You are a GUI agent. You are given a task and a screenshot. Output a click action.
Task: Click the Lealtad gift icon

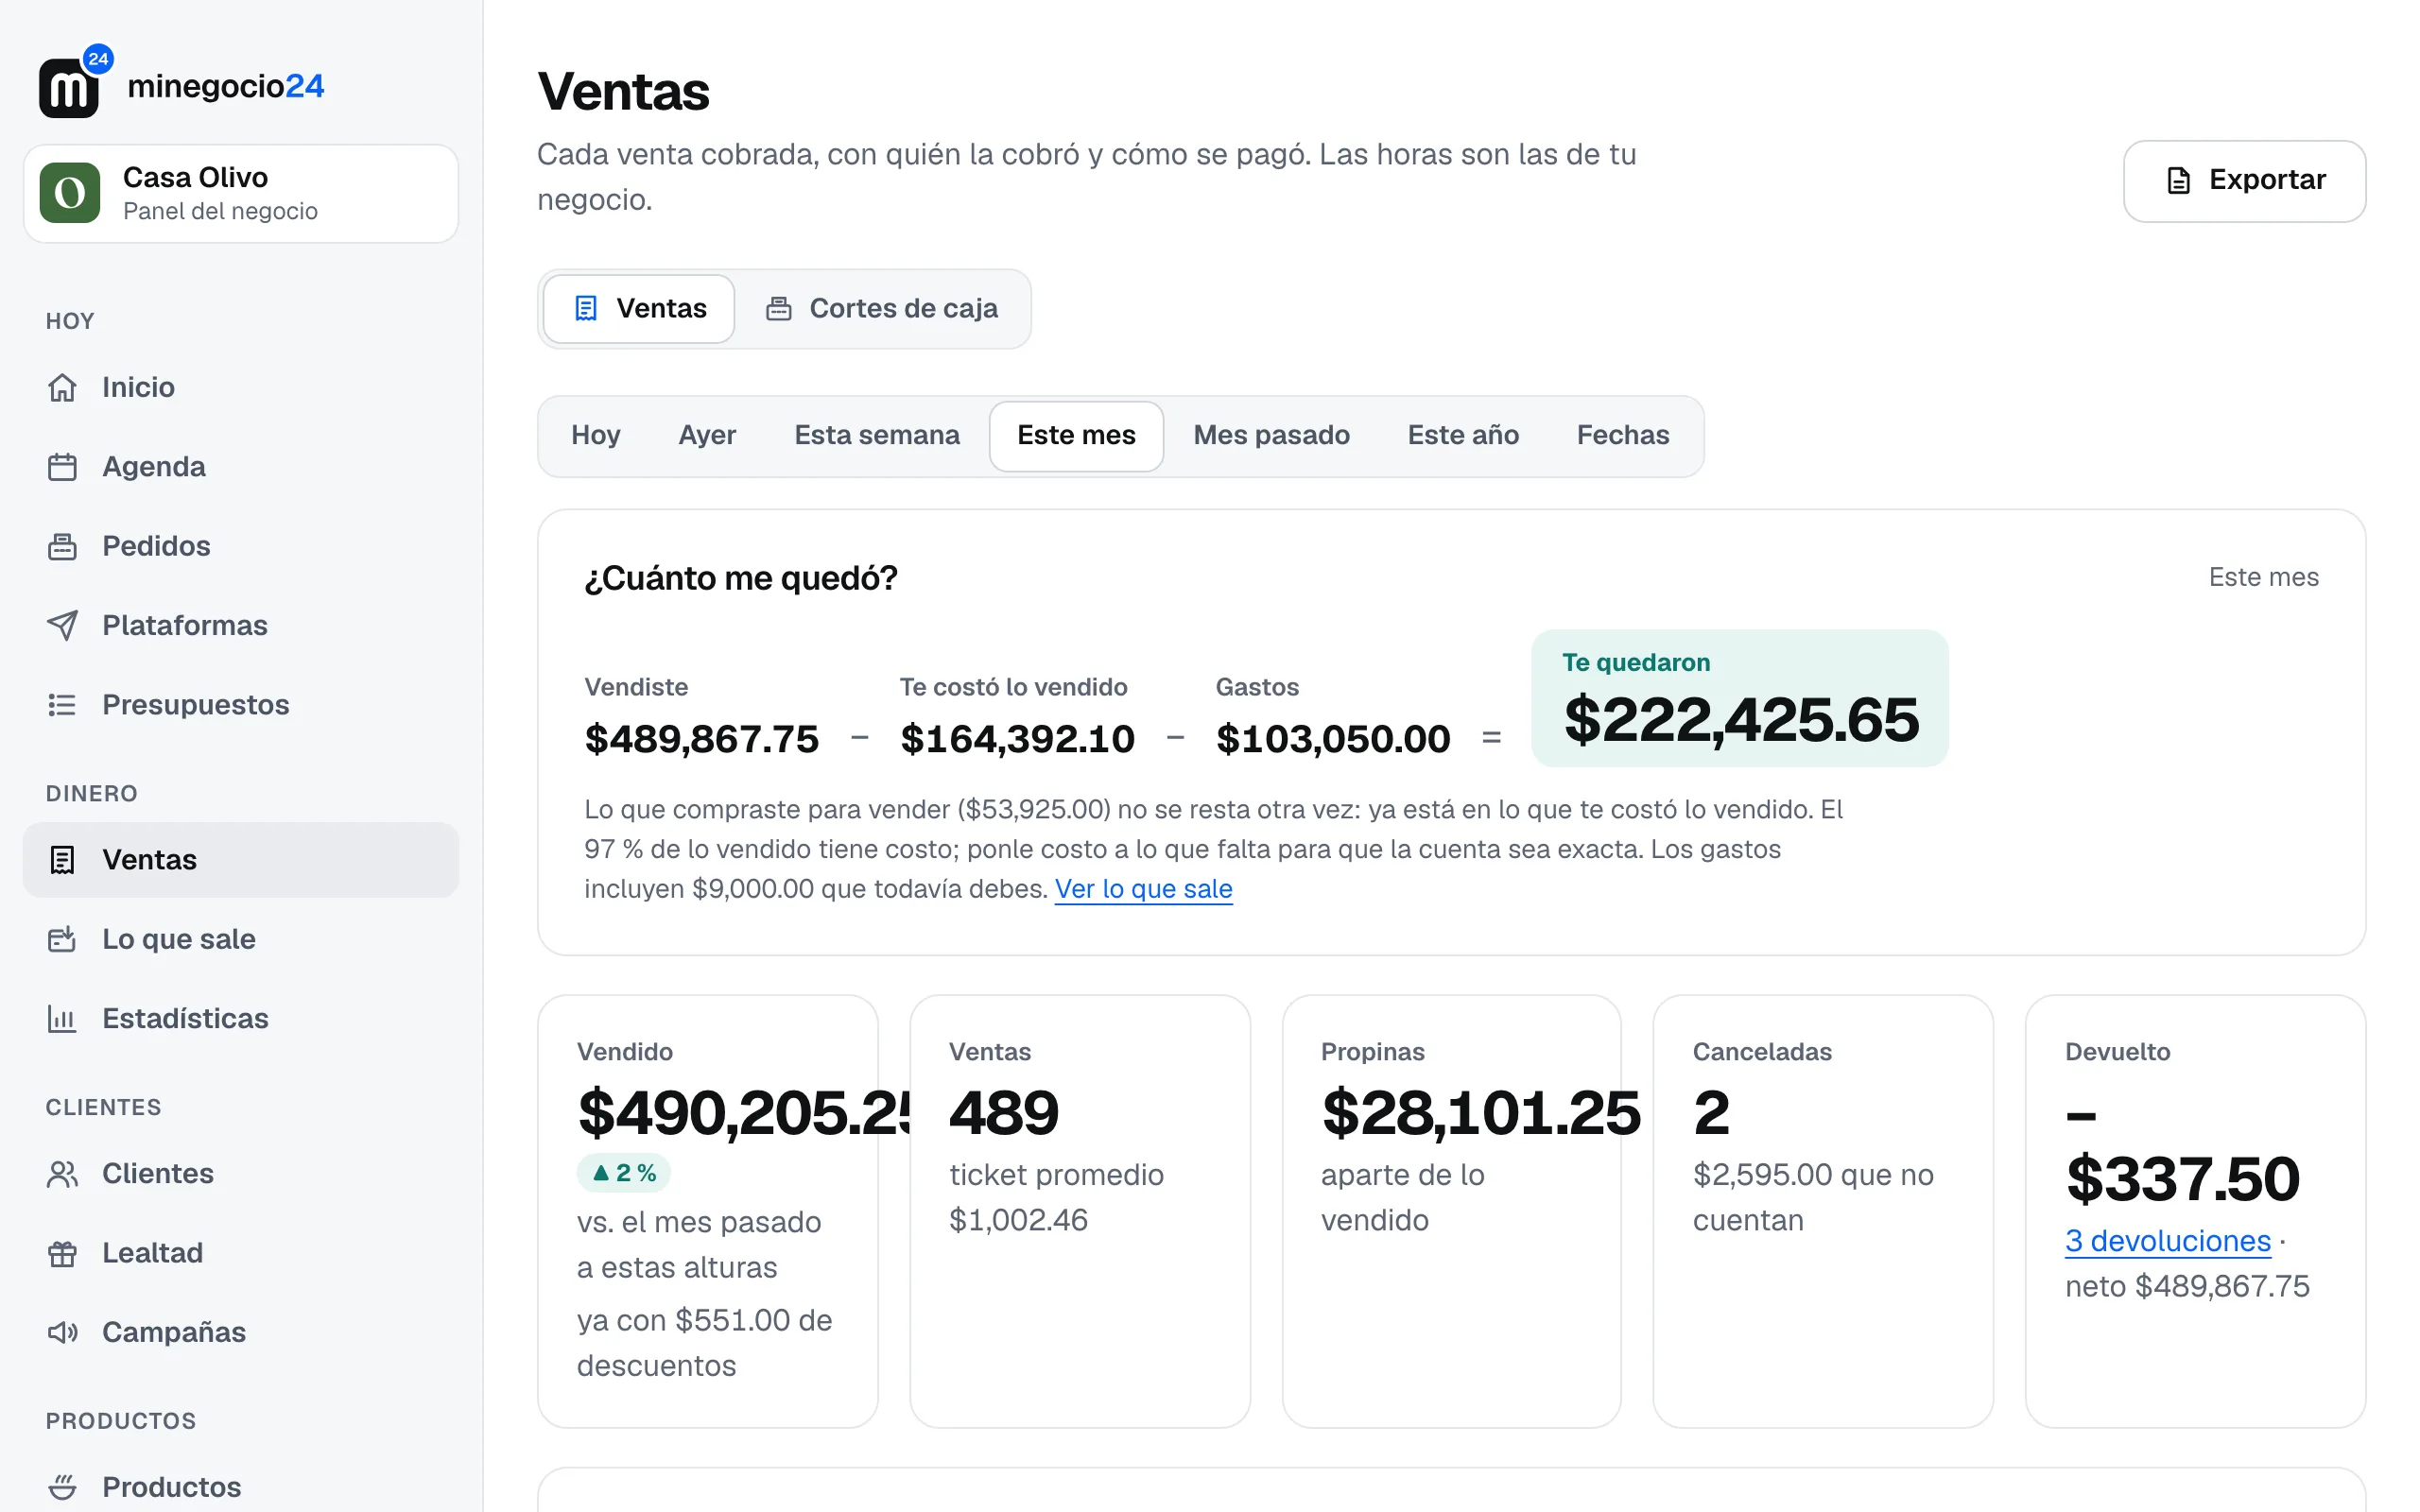coord(62,1253)
